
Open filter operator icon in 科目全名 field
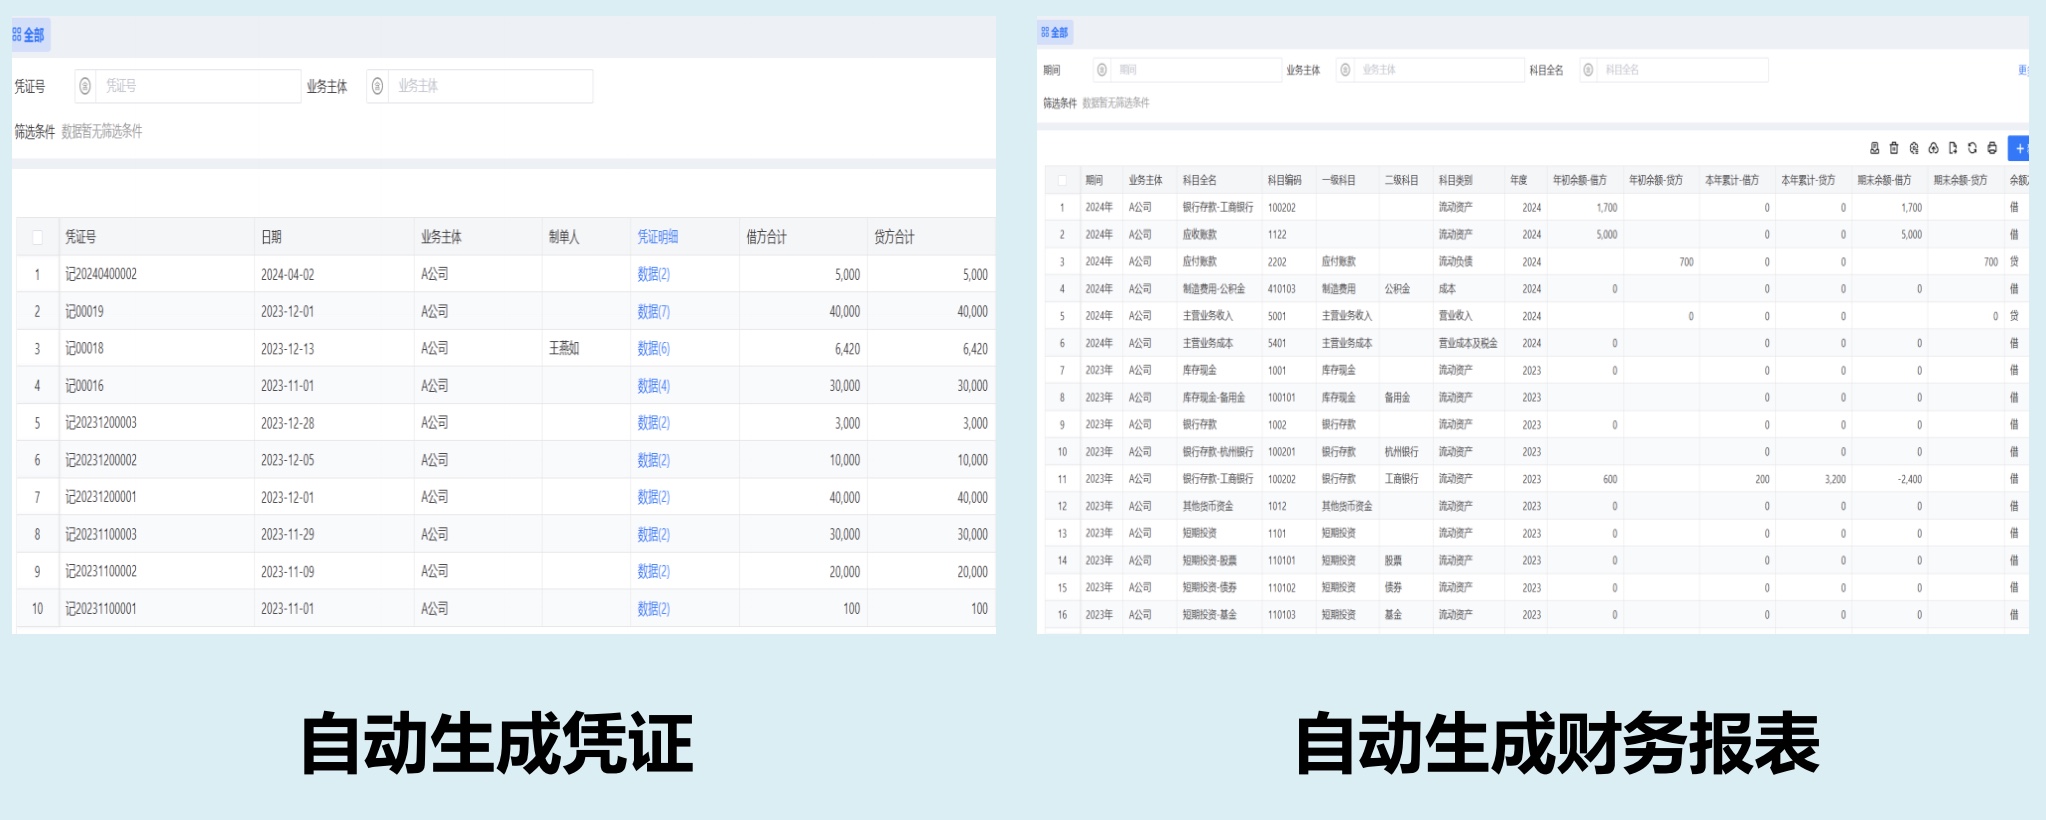tap(1588, 70)
